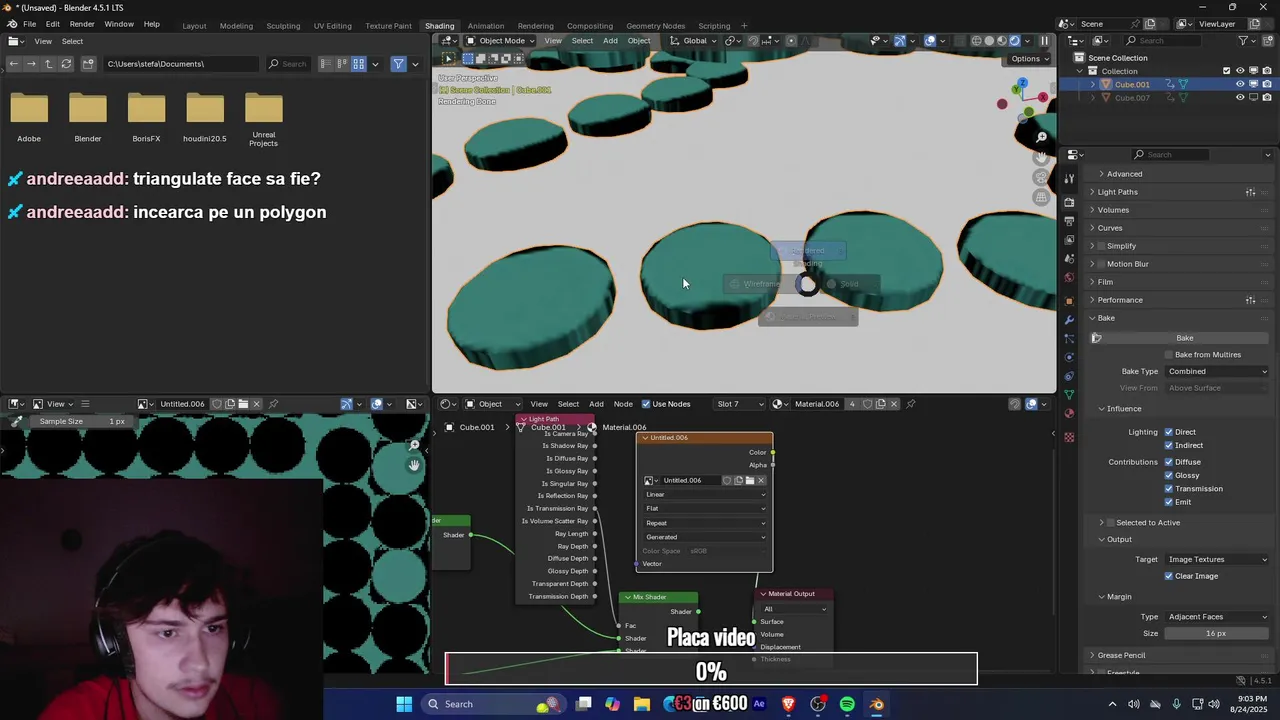Open the World properties tab icon

(x=1069, y=277)
